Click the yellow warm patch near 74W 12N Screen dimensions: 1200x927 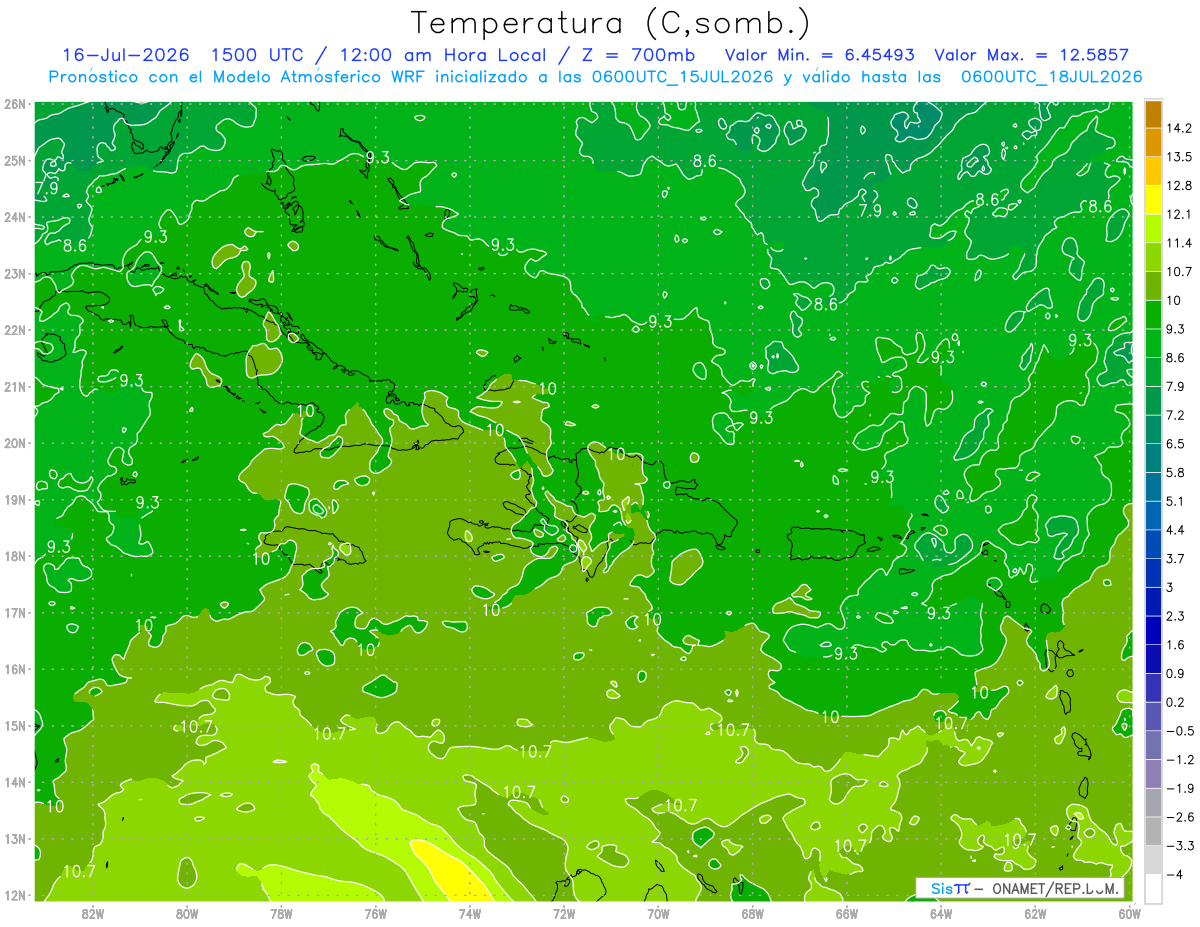click(x=453, y=873)
